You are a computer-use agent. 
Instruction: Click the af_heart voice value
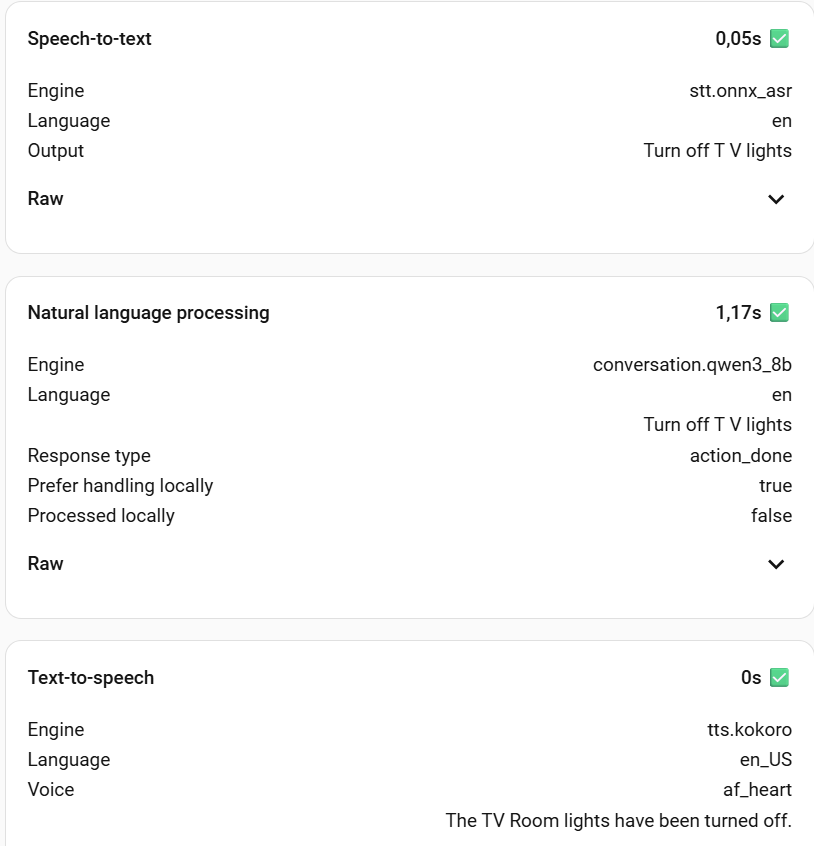point(757,790)
